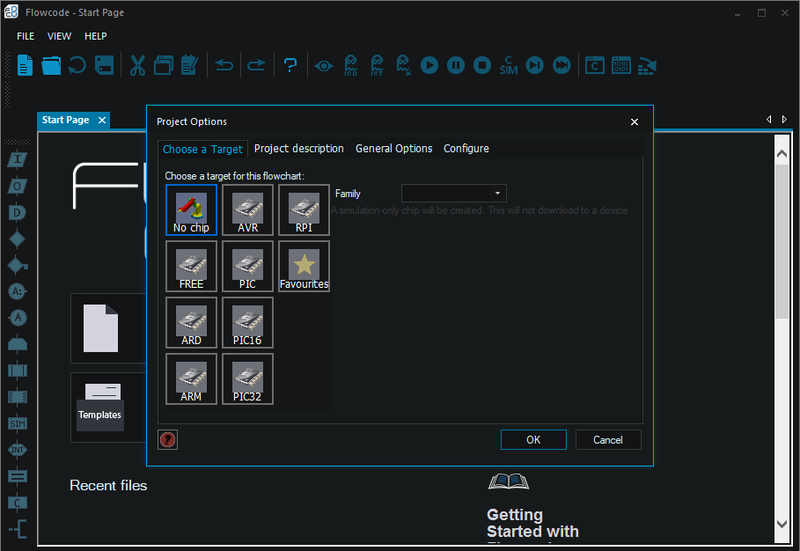Click the Redo arrow icon
The width and height of the screenshot is (800, 551).
[256, 65]
